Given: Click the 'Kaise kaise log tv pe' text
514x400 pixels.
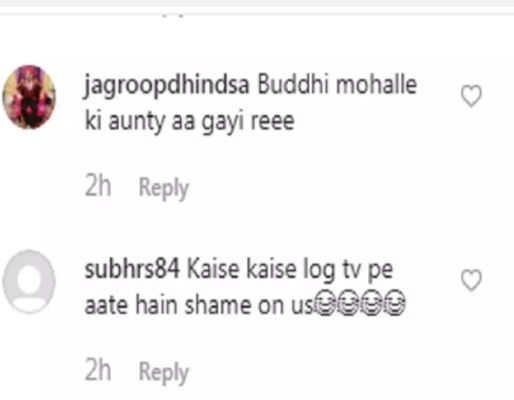Looking at the screenshot, I should (x=290, y=271).
